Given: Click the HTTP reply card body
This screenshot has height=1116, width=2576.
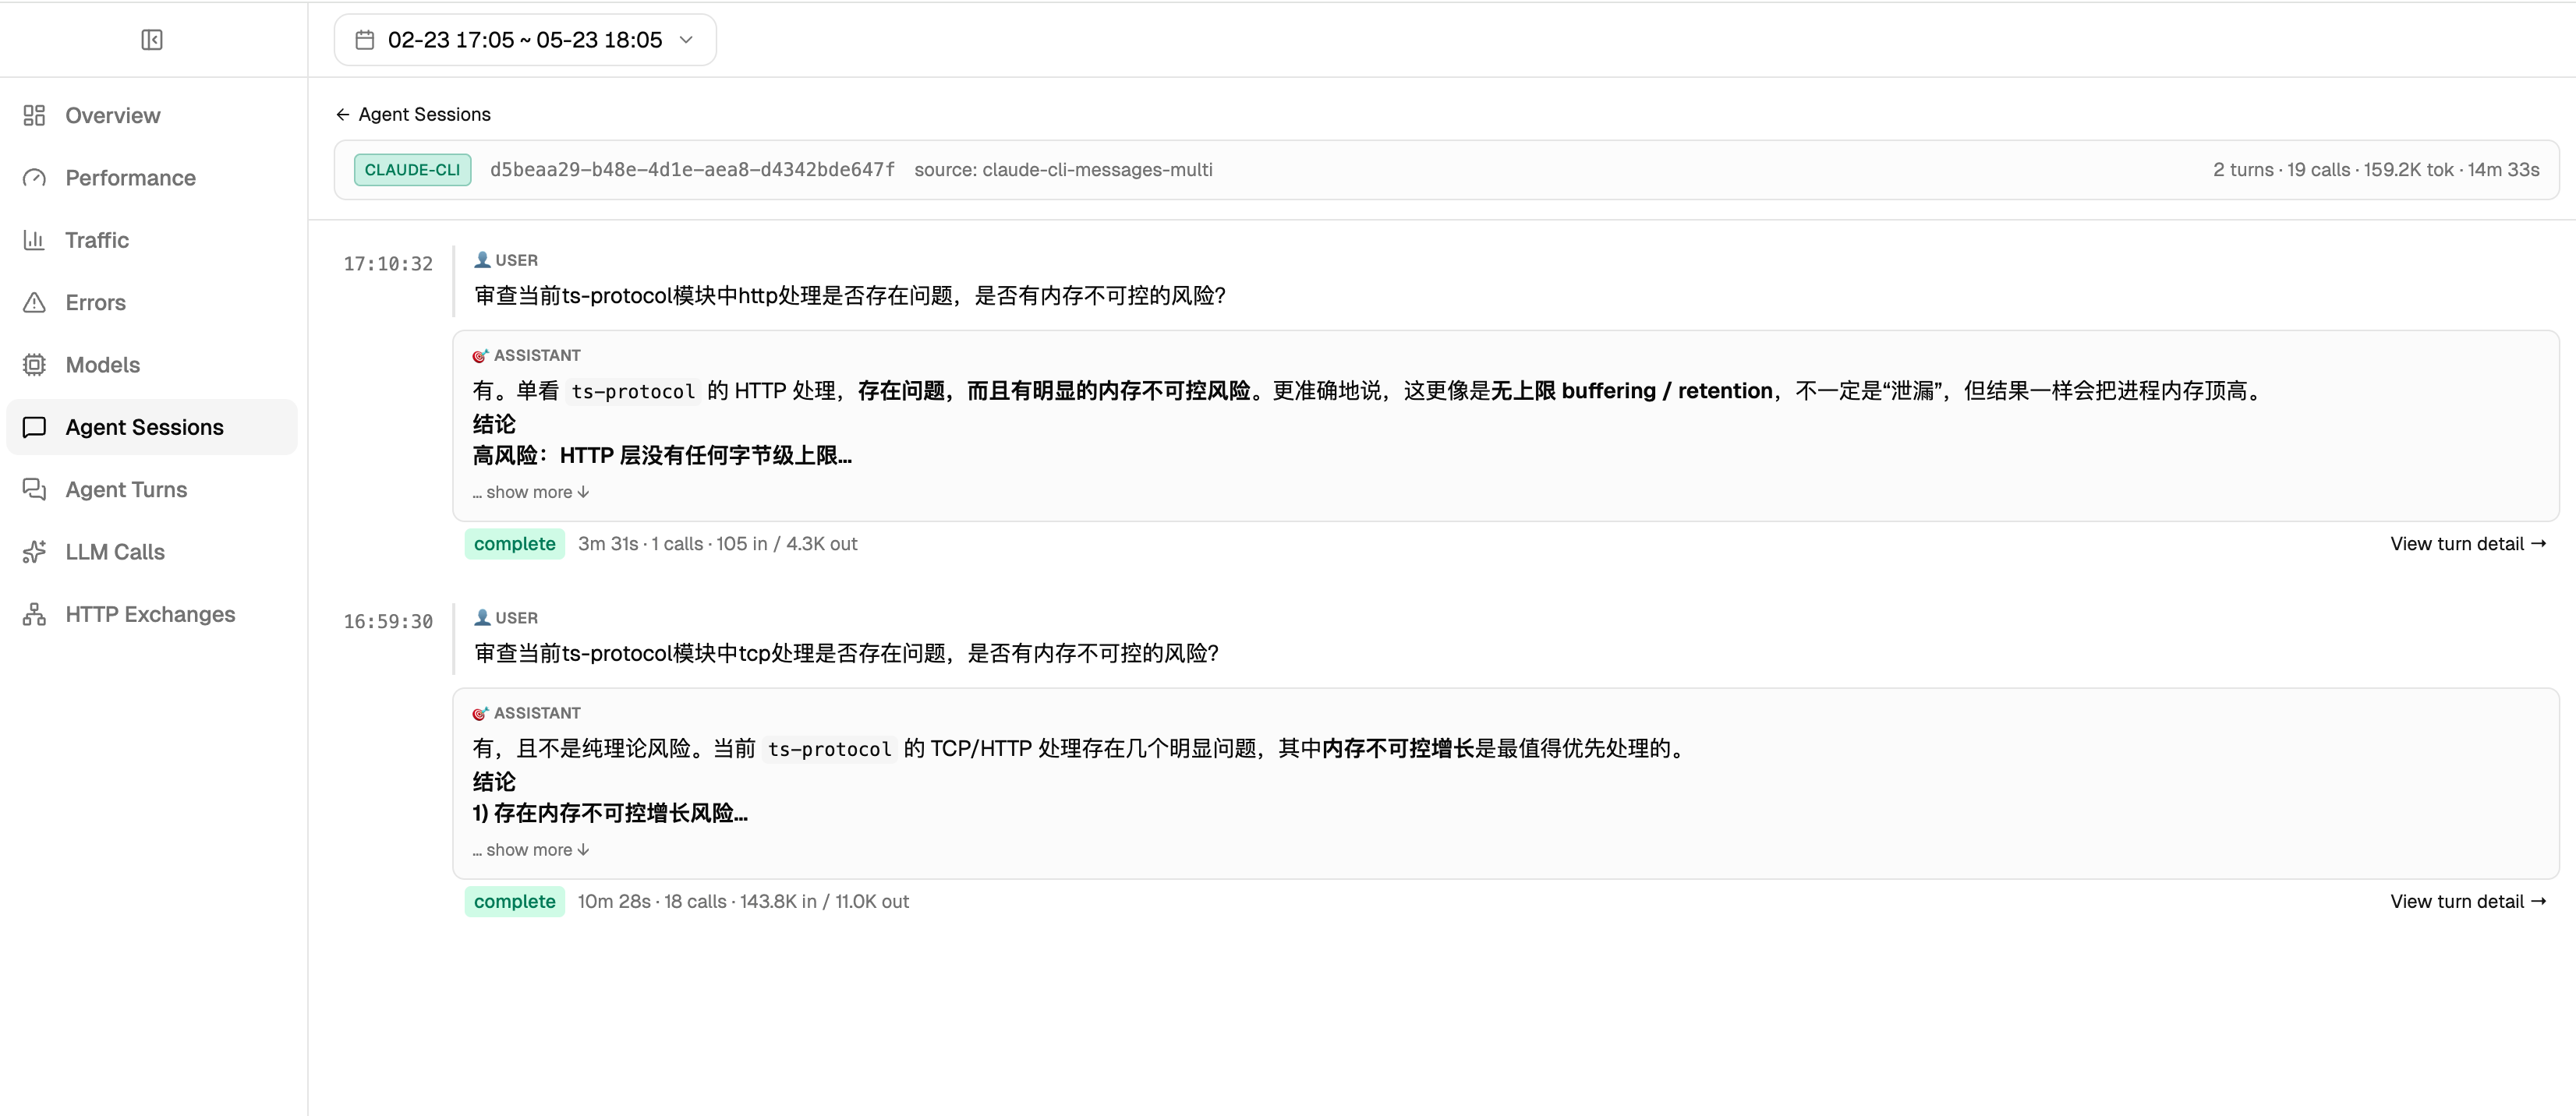Looking at the screenshot, I should pyautogui.click(x=1505, y=426).
